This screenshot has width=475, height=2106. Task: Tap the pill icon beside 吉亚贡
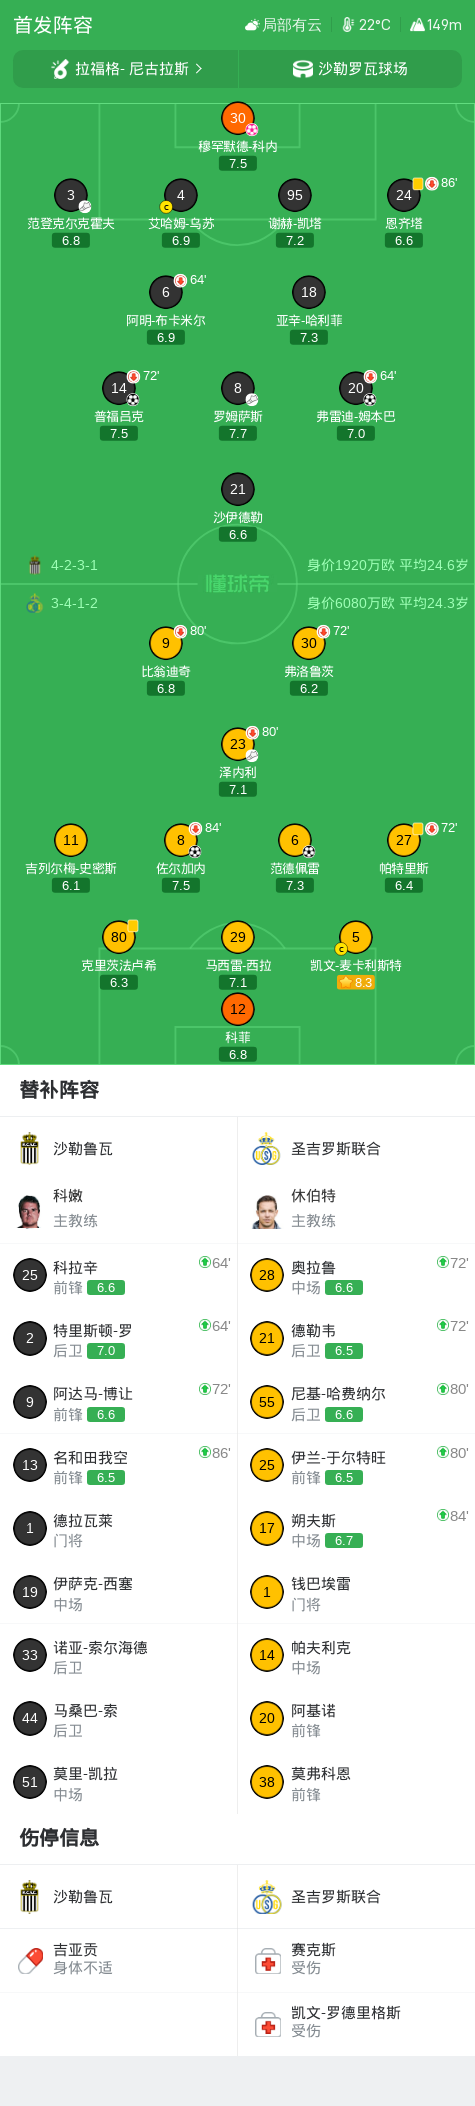click(x=30, y=1960)
